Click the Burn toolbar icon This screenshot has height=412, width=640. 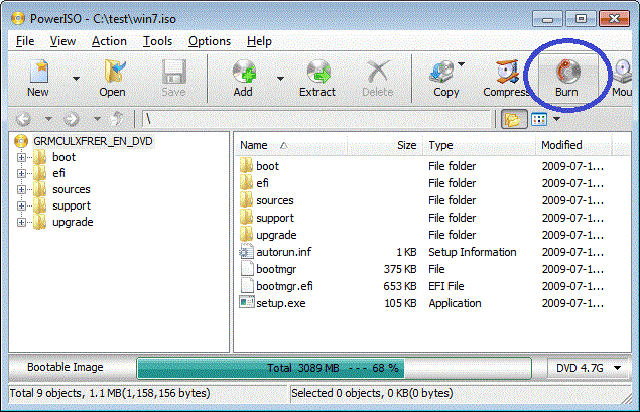[567, 78]
